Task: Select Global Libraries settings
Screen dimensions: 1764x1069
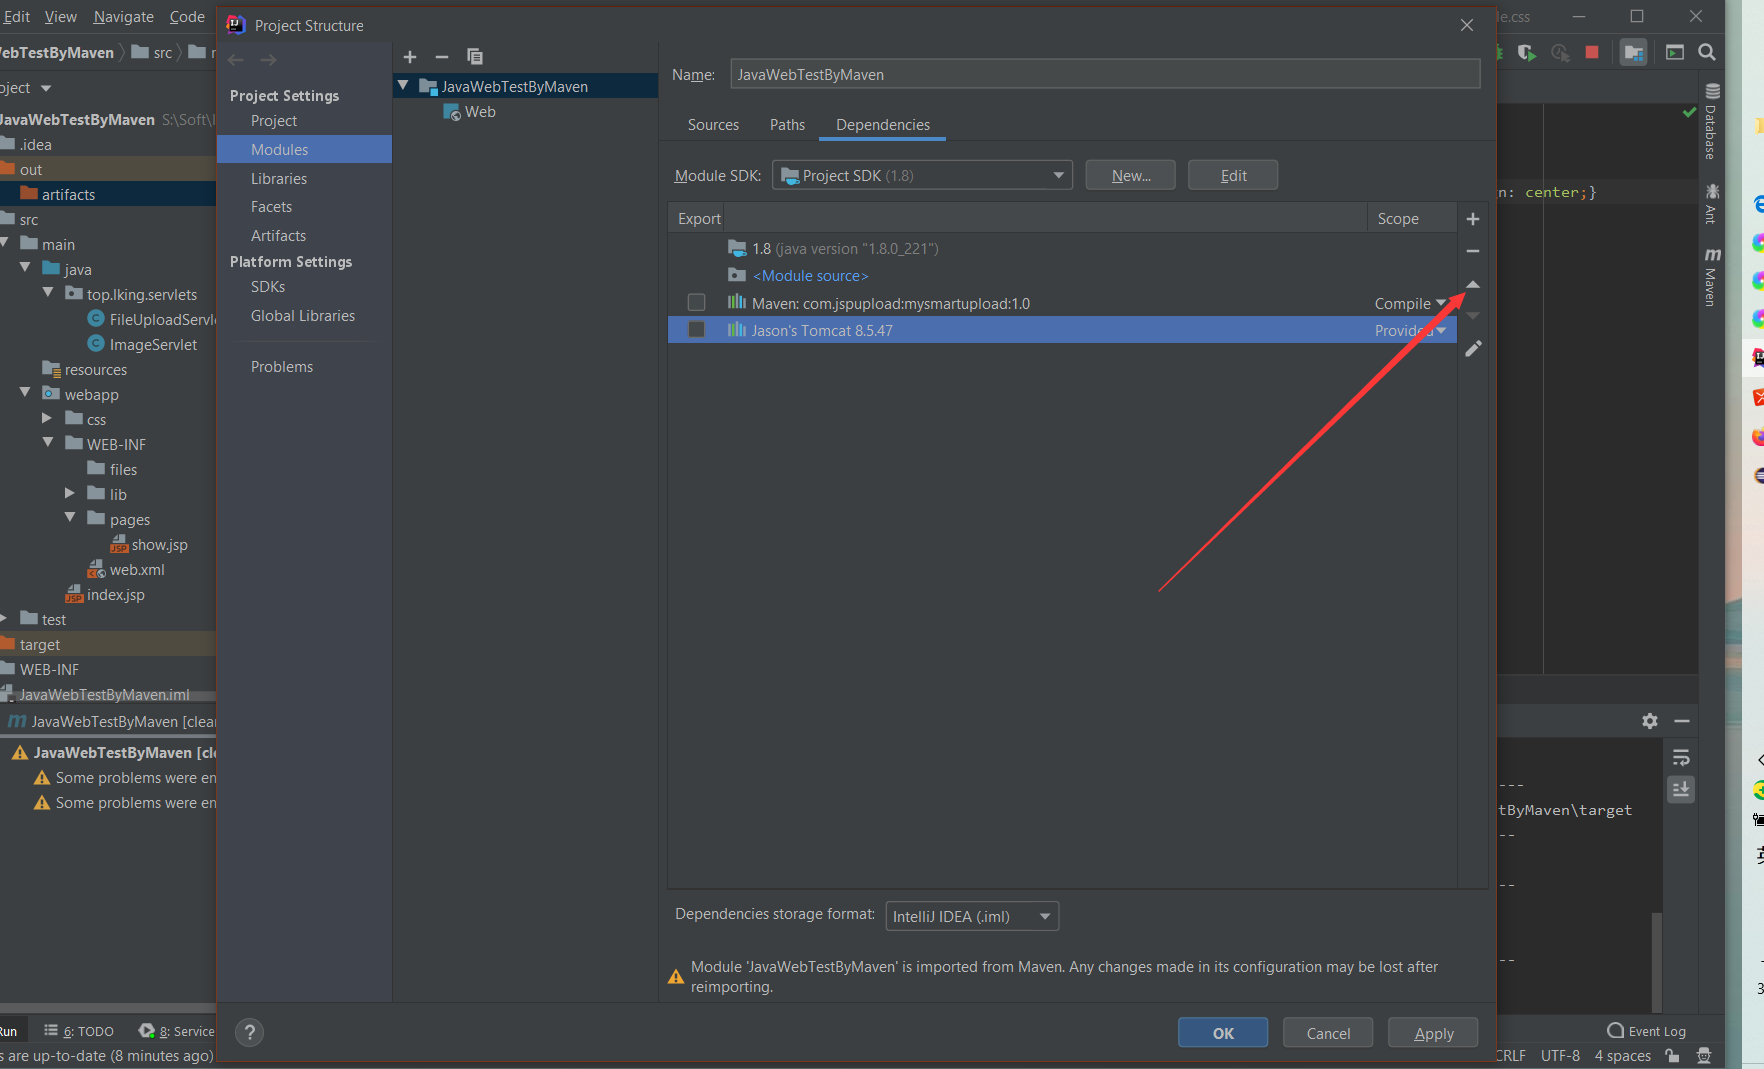Action: tap(304, 315)
